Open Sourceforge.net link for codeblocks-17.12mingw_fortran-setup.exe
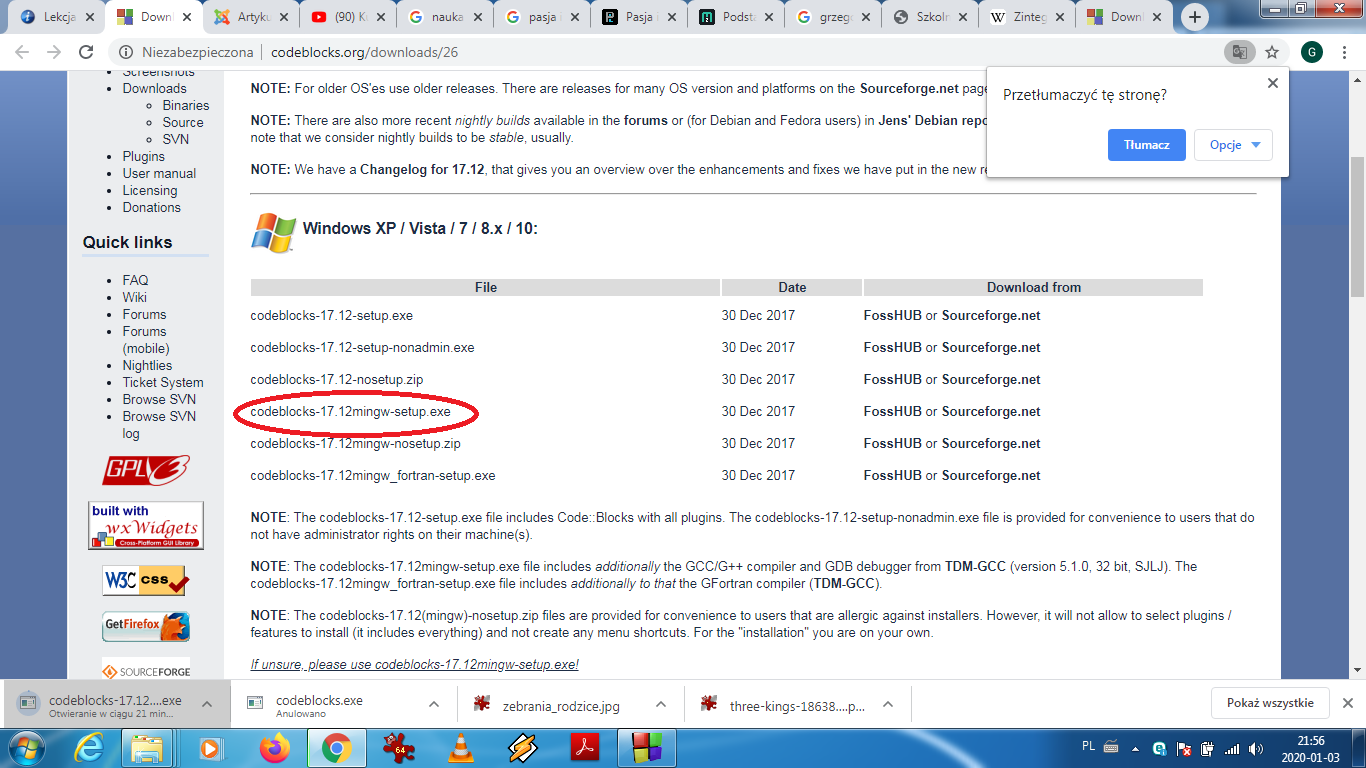The image size is (1366, 768). coord(991,475)
